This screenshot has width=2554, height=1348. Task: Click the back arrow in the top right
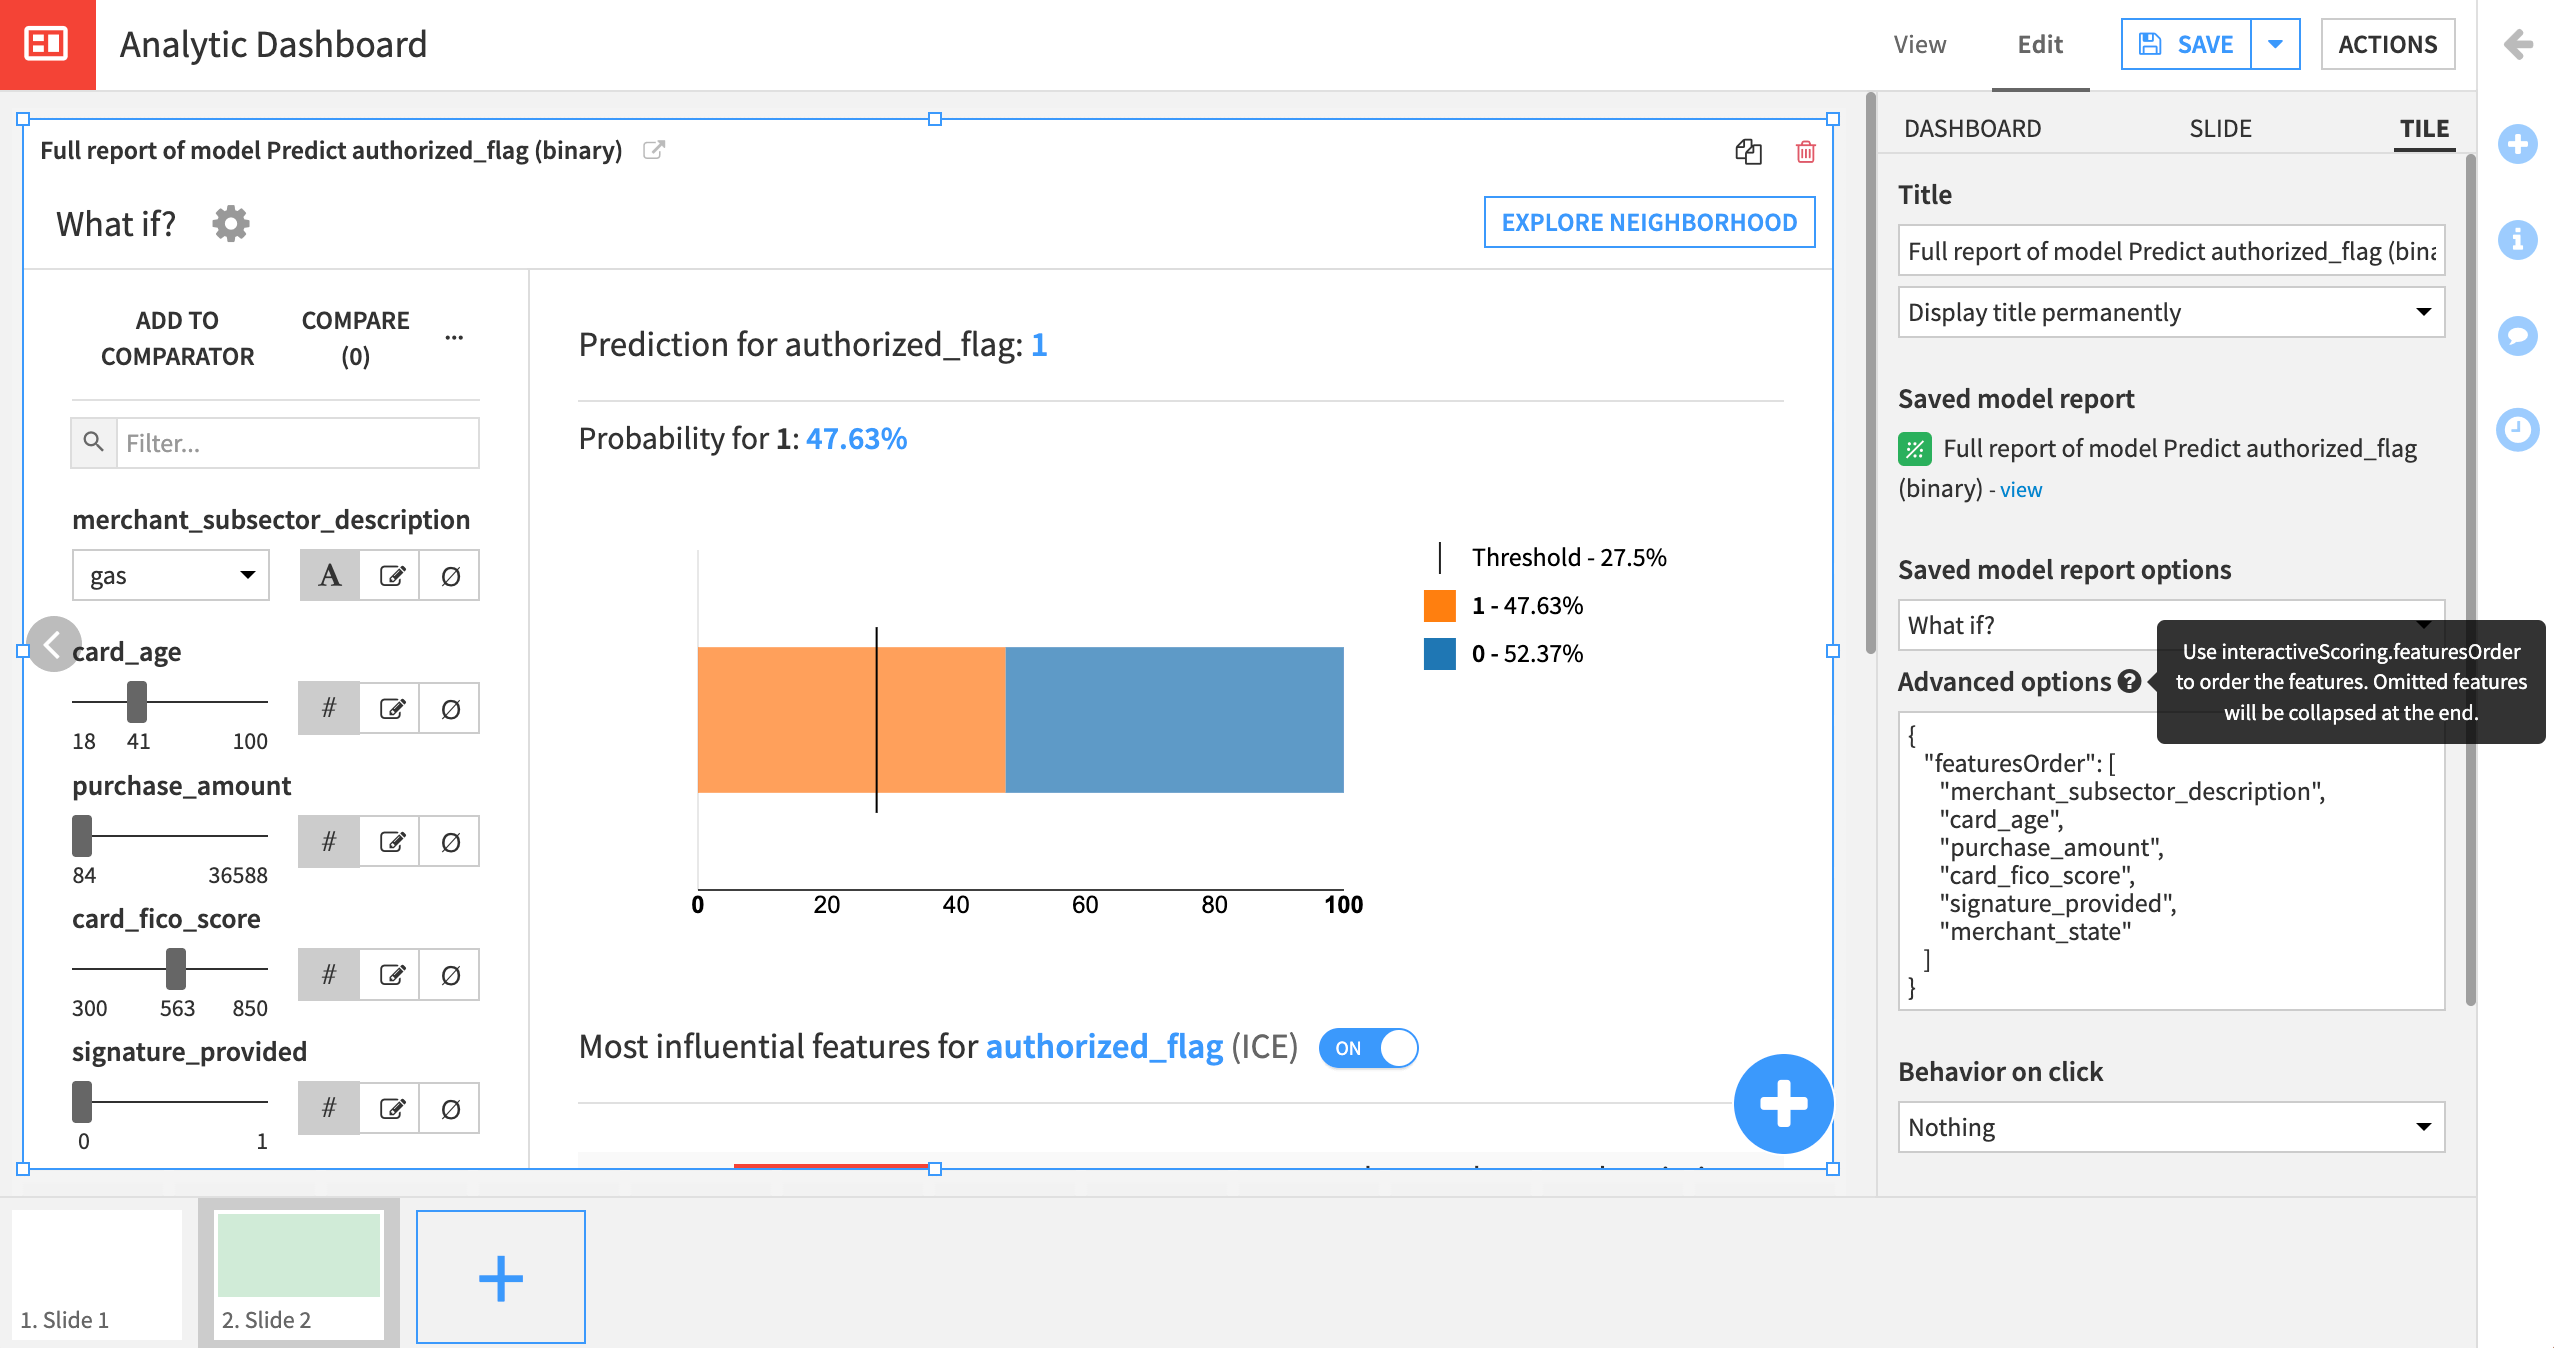point(2517,44)
